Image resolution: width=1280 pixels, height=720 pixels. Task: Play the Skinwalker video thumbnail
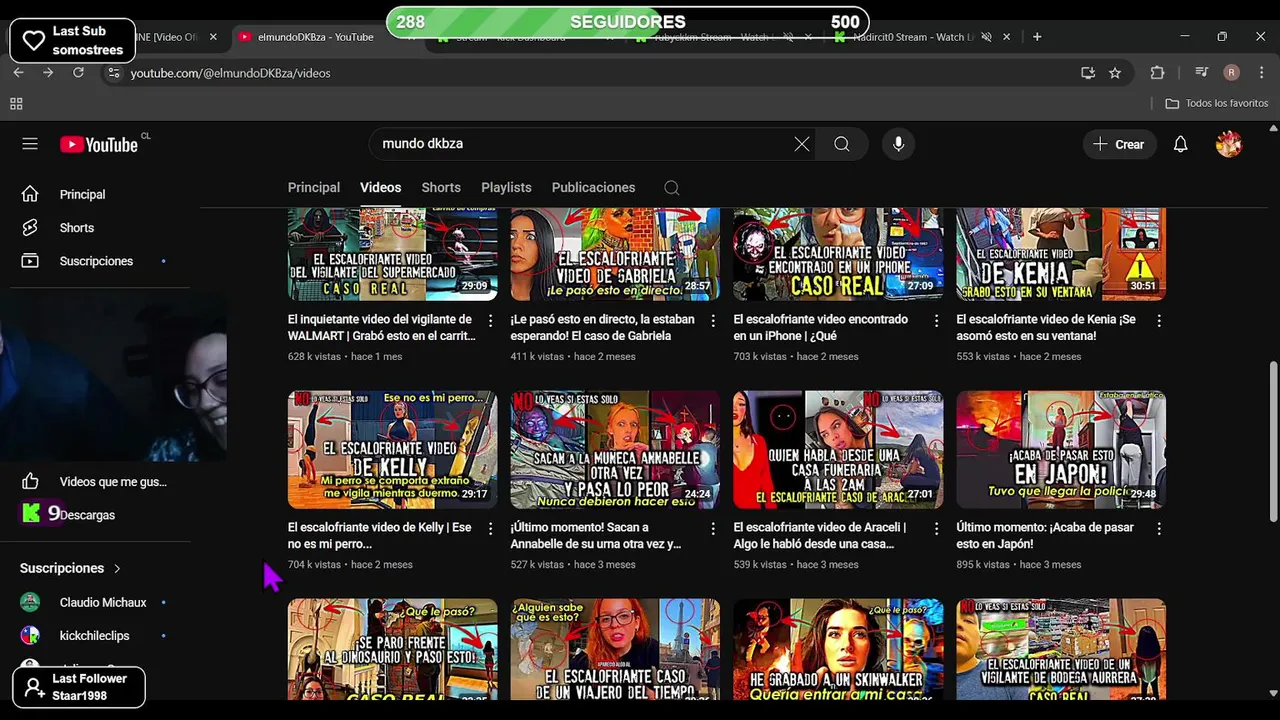[x=838, y=649]
